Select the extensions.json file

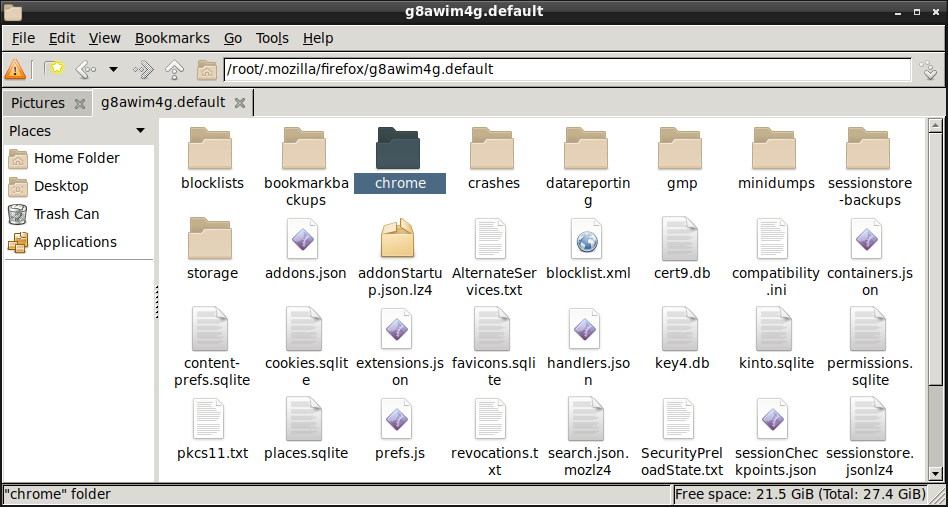point(400,347)
